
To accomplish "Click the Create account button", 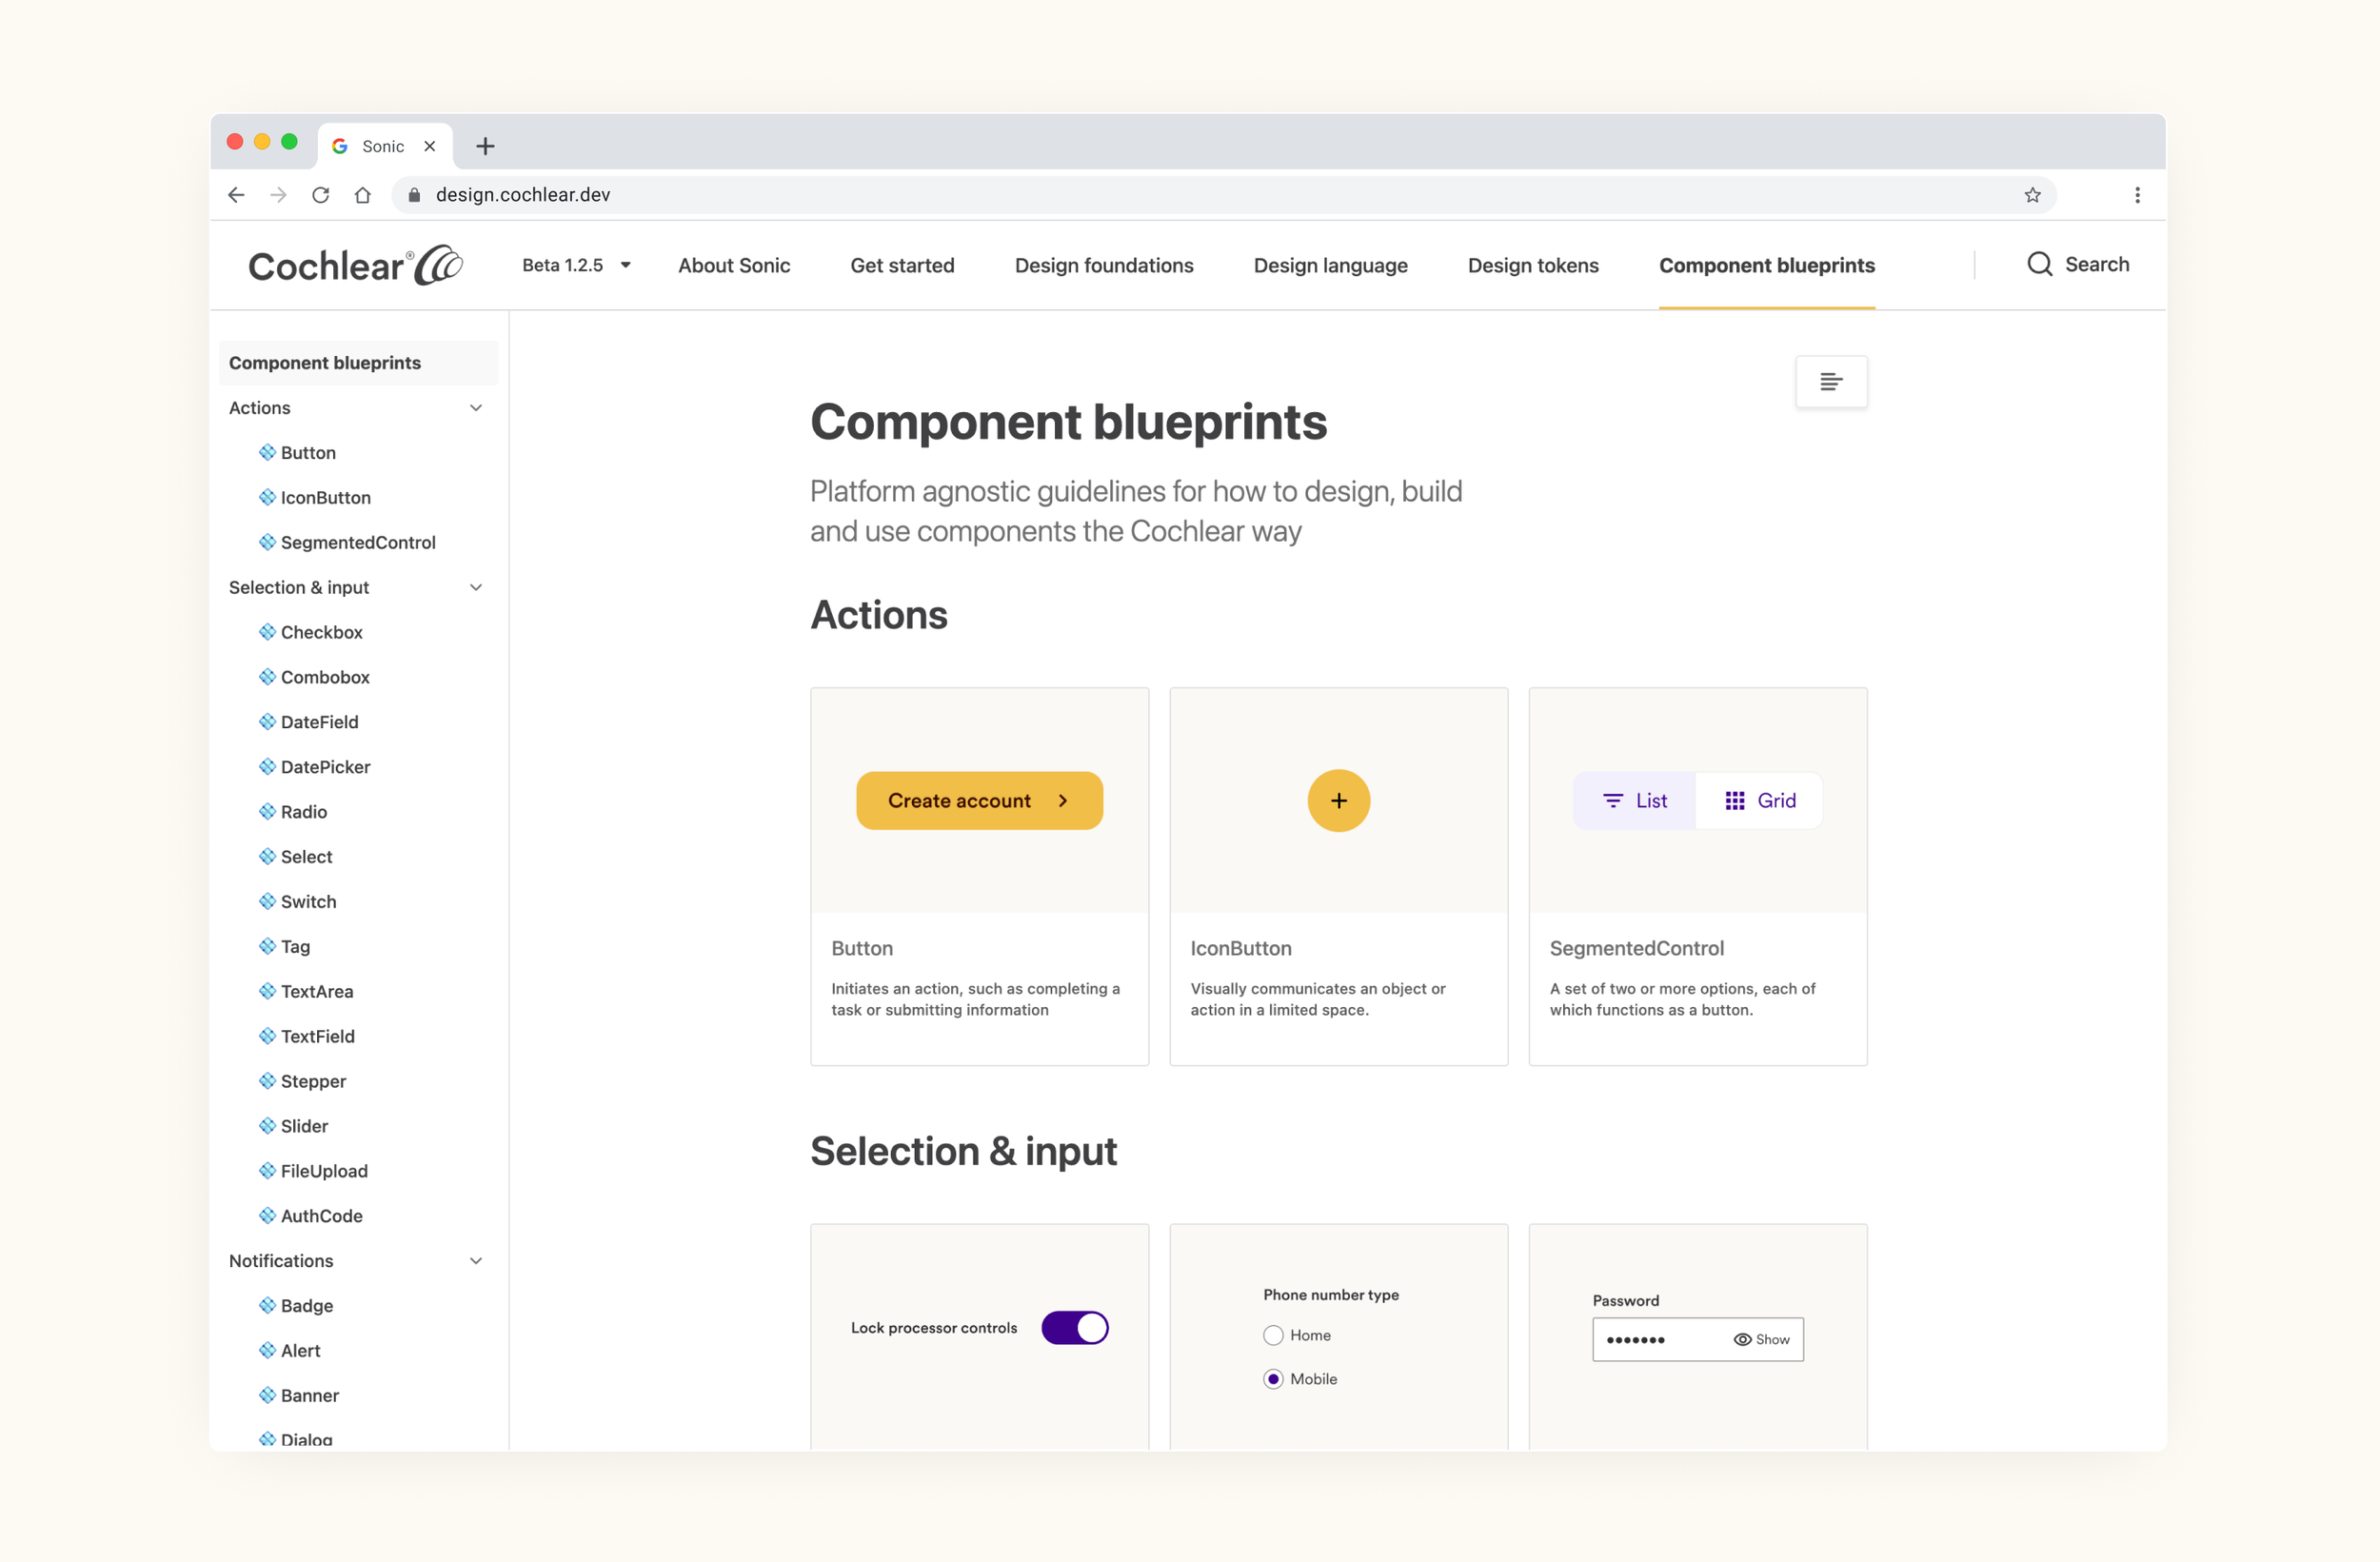I will (x=979, y=800).
